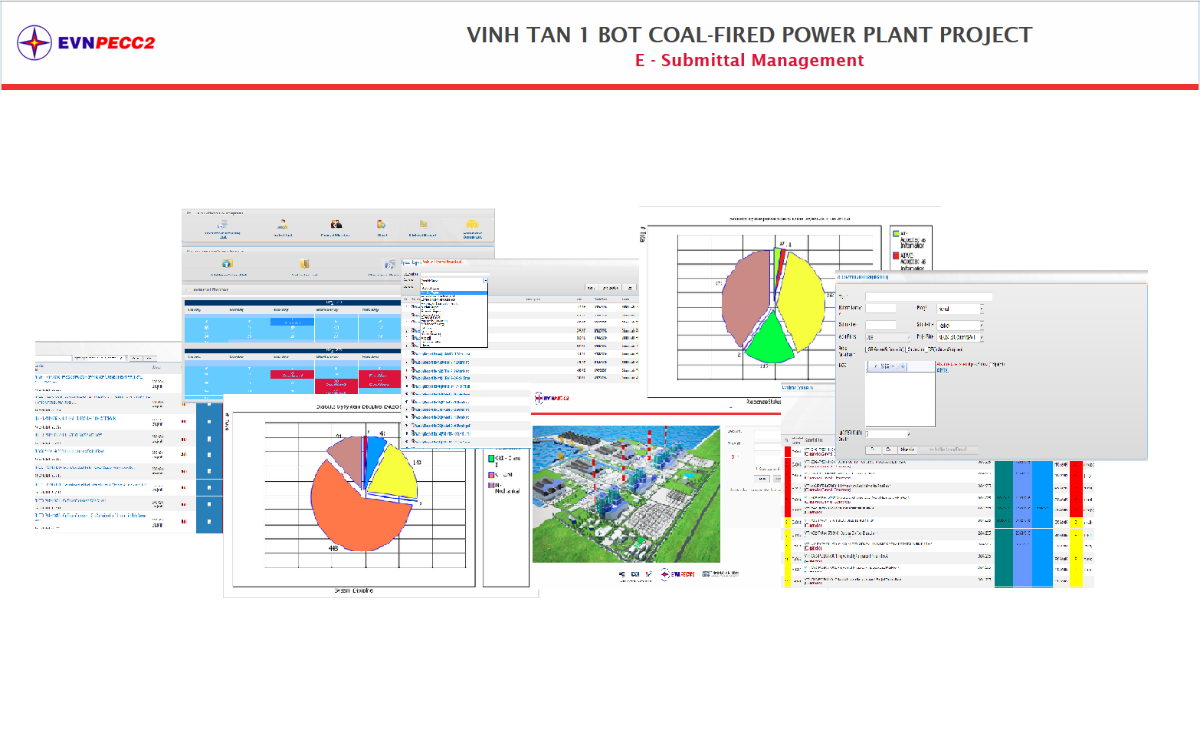Open the single-user icon in the top panel
This screenshot has width=1200, height=742.
coord(284,224)
